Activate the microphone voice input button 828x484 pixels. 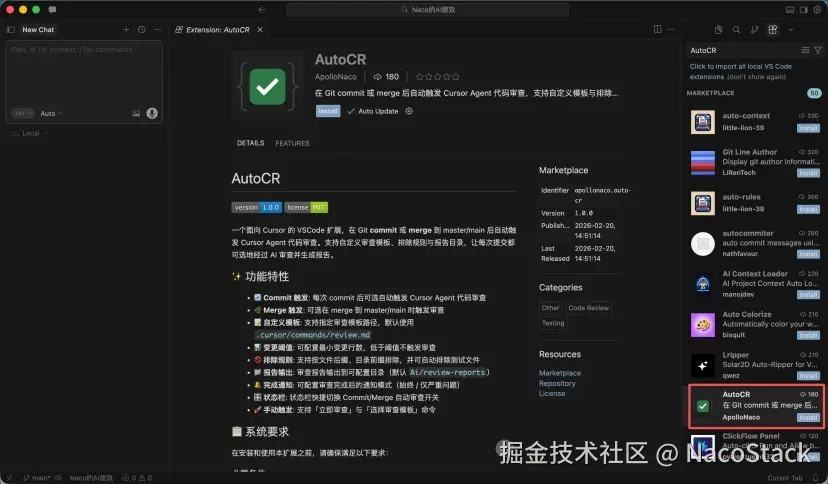(x=152, y=113)
